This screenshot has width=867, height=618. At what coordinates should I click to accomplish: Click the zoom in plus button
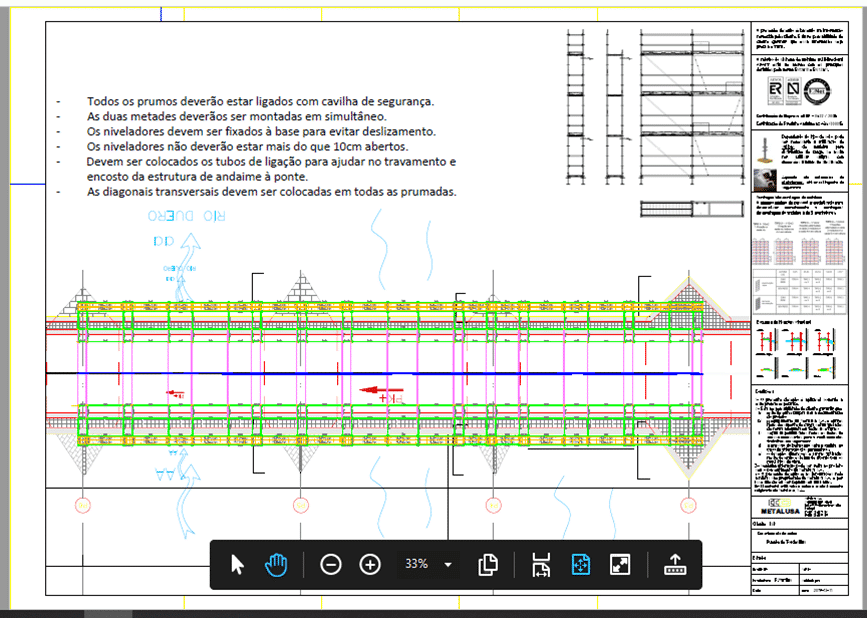coord(370,565)
